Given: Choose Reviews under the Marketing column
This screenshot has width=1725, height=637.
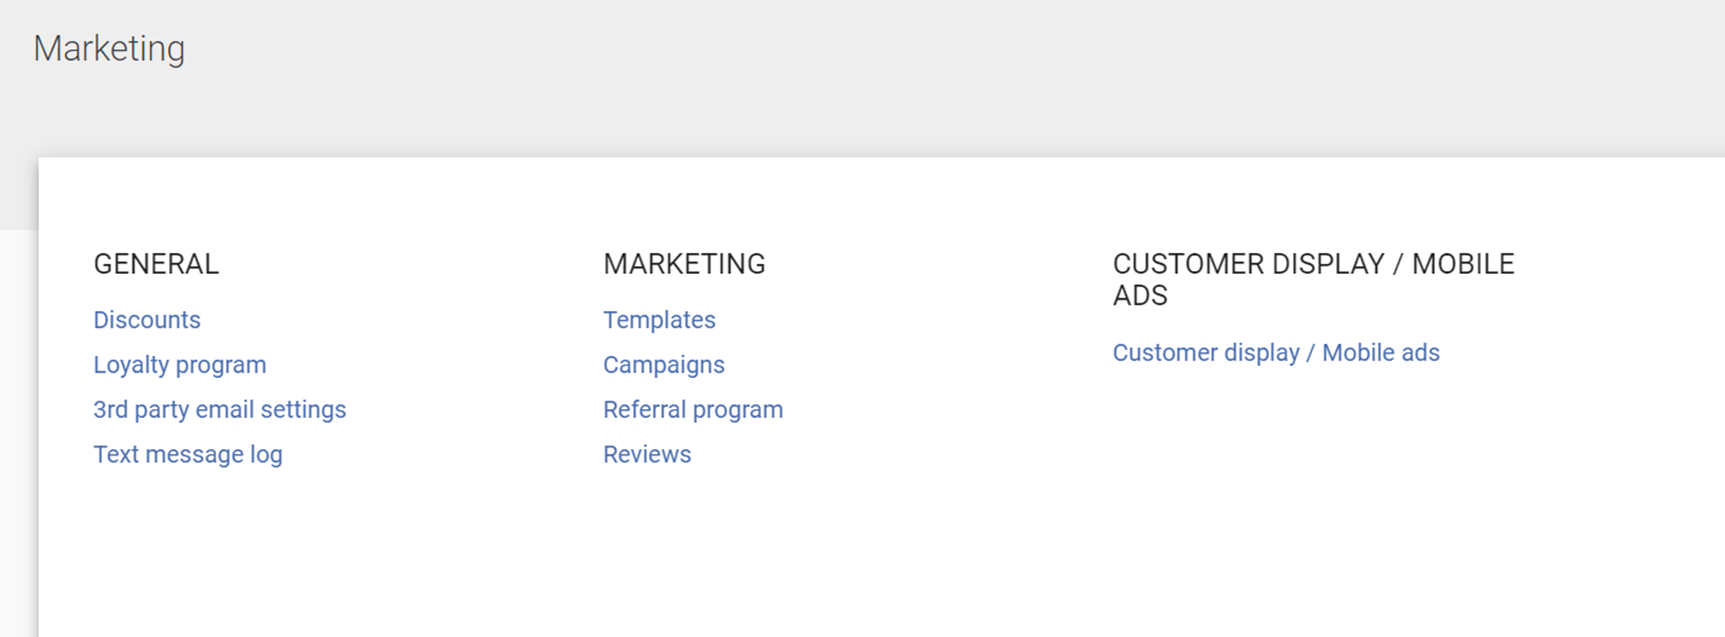Looking at the screenshot, I should 647,455.
